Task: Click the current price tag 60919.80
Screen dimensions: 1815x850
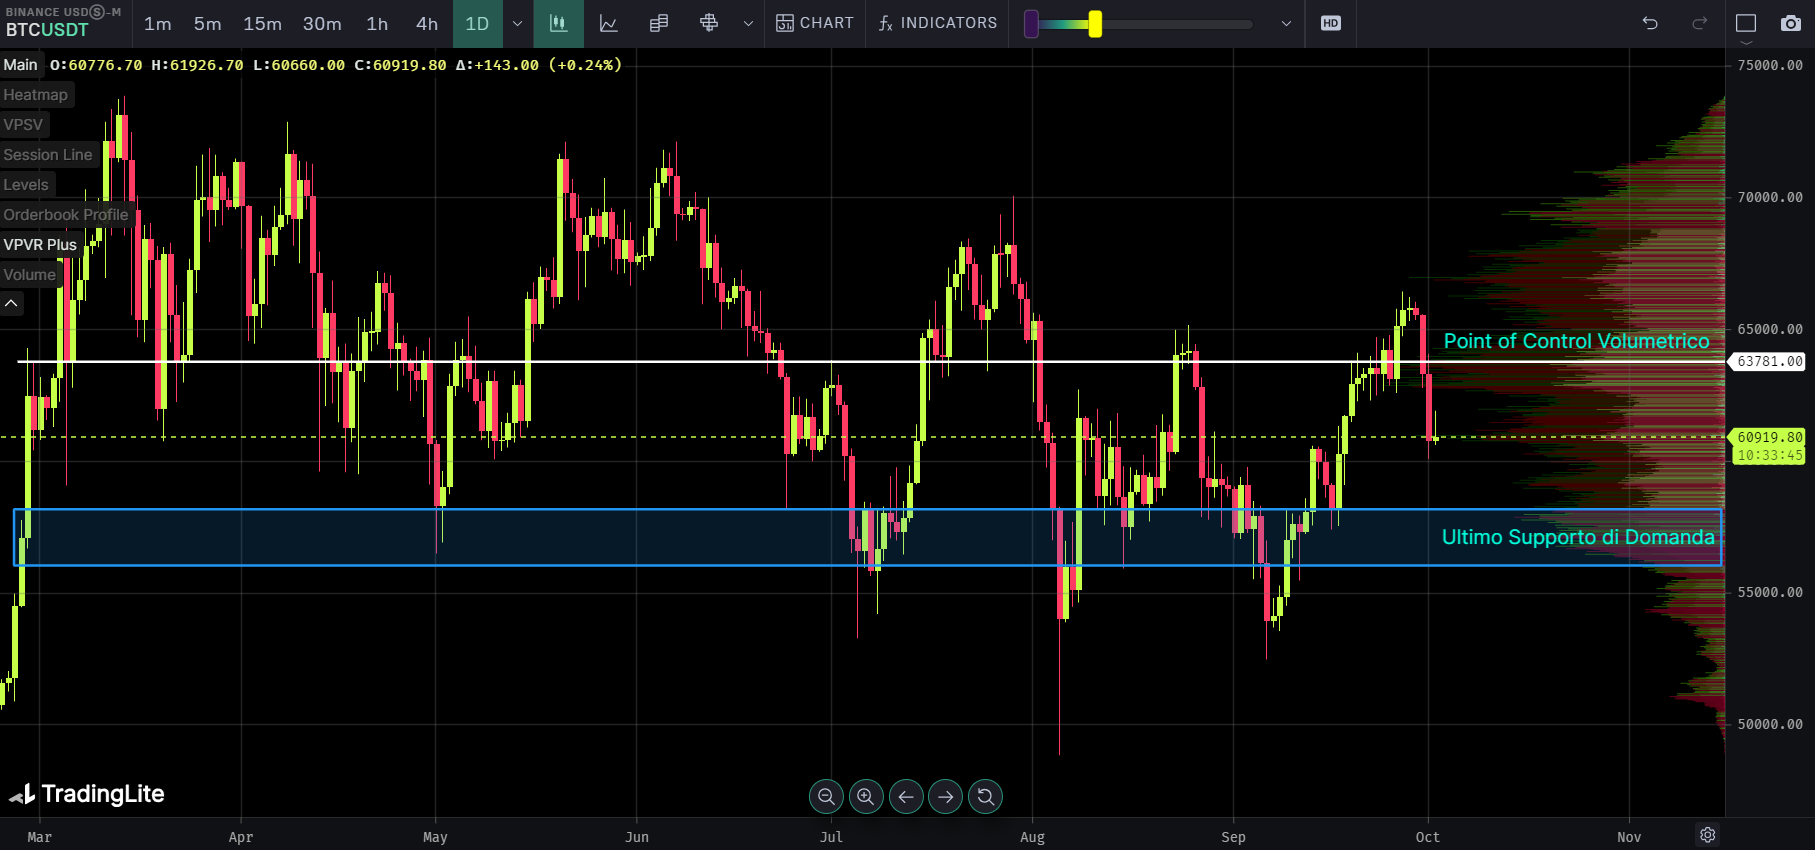Action: (1769, 437)
